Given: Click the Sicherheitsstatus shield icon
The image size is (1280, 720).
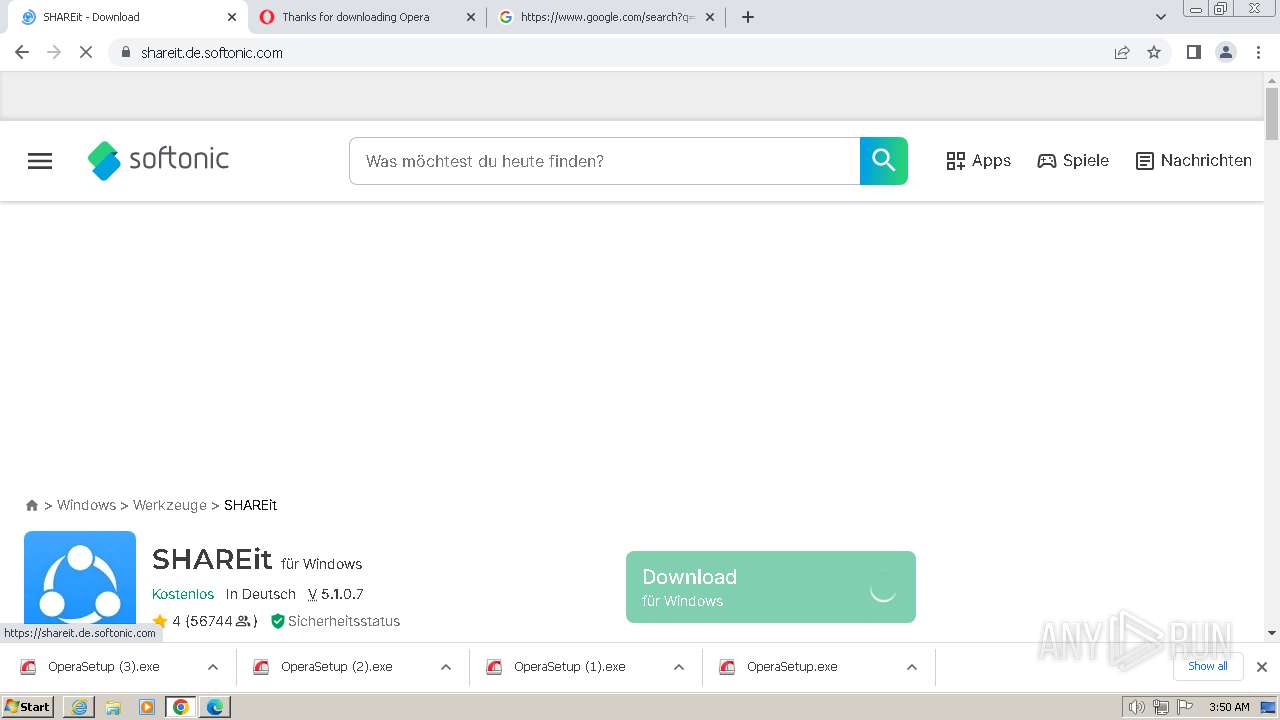Looking at the screenshot, I should [x=278, y=621].
